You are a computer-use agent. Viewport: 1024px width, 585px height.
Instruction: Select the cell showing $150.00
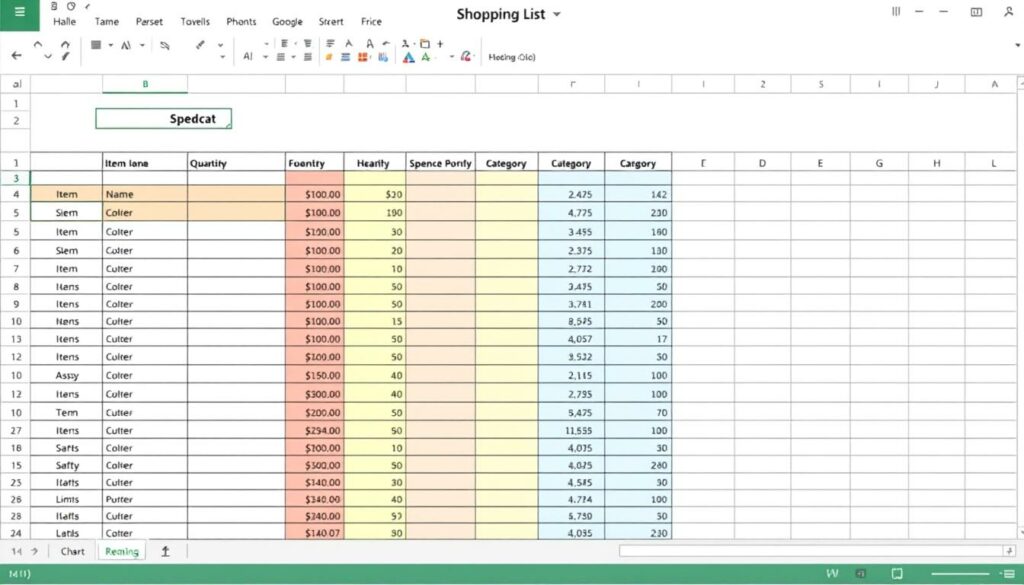pos(315,375)
